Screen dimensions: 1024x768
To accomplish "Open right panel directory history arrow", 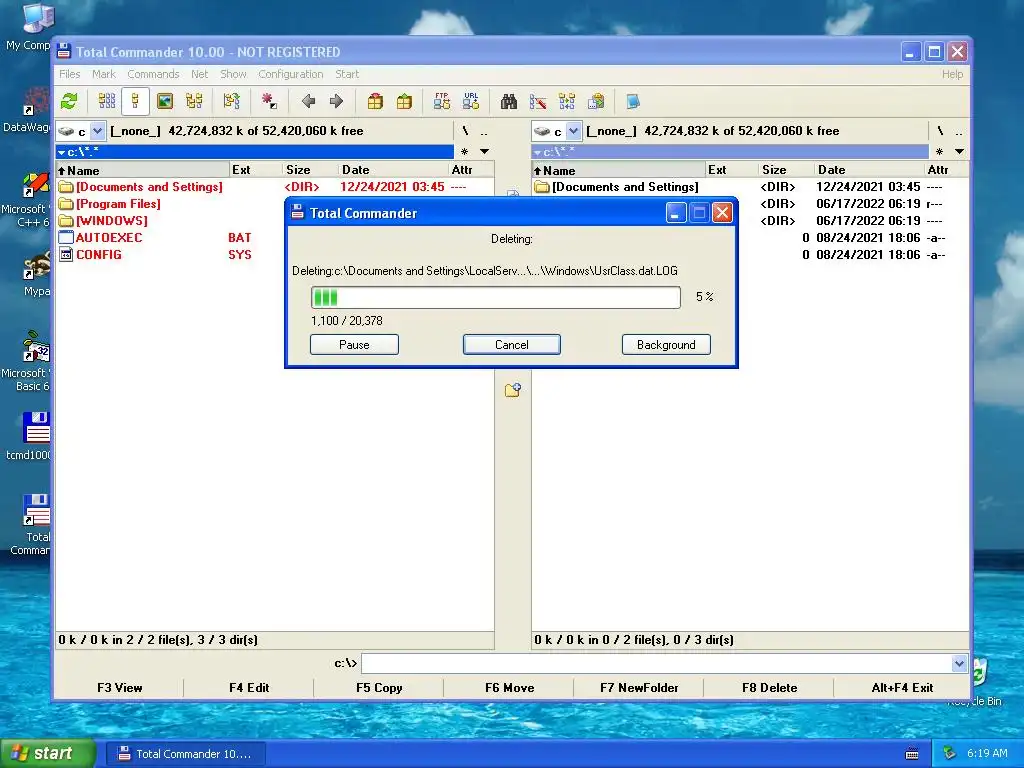I will [959, 152].
